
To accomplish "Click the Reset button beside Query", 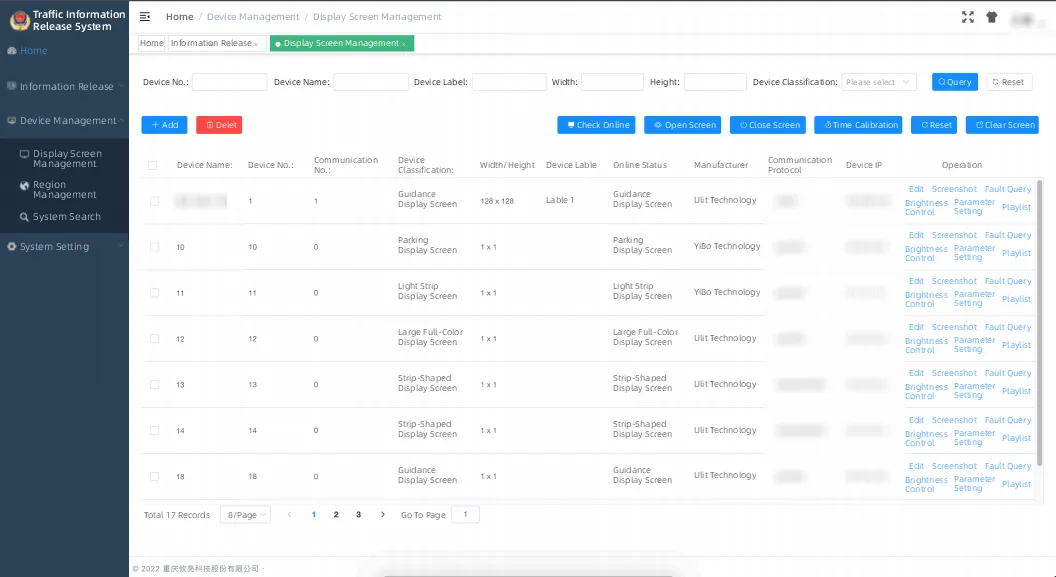I will [x=1009, y=82].
